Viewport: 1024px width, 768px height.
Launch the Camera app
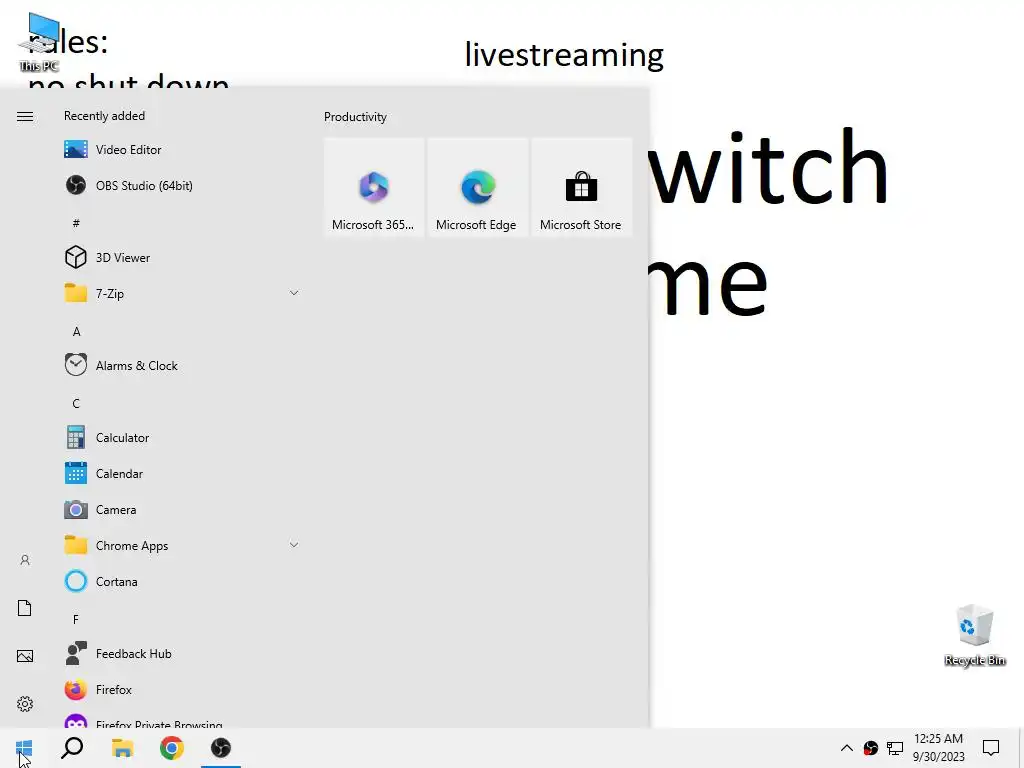click(x=182, y=509)
